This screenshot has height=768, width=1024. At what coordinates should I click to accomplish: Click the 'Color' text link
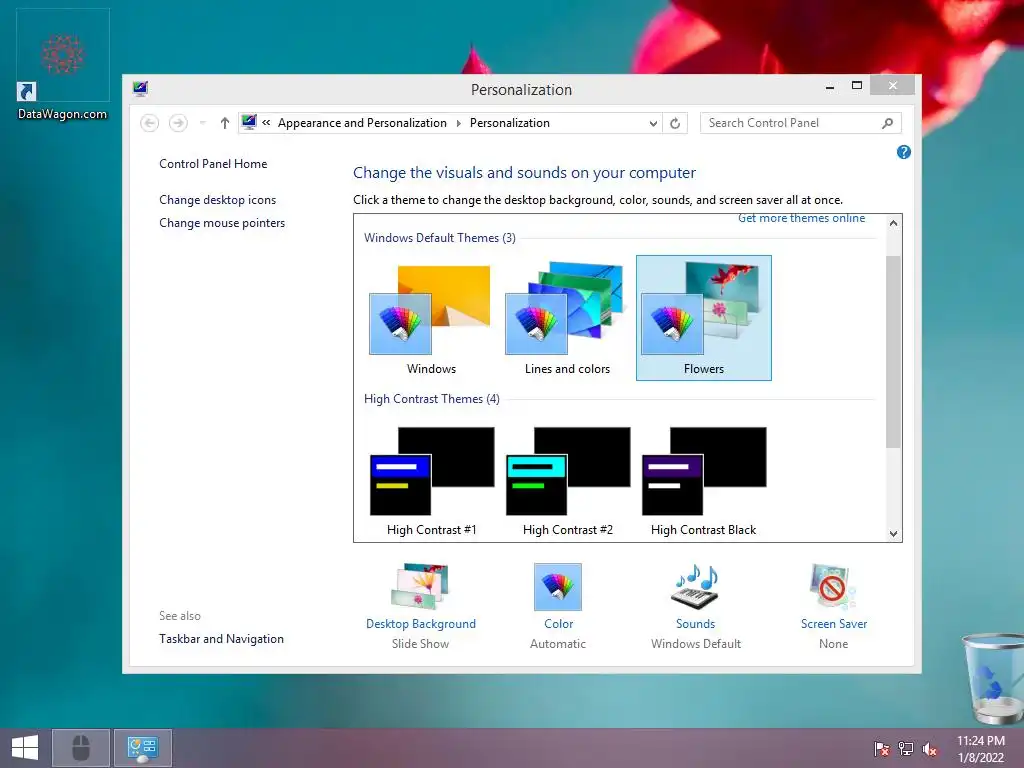point(558,624)
